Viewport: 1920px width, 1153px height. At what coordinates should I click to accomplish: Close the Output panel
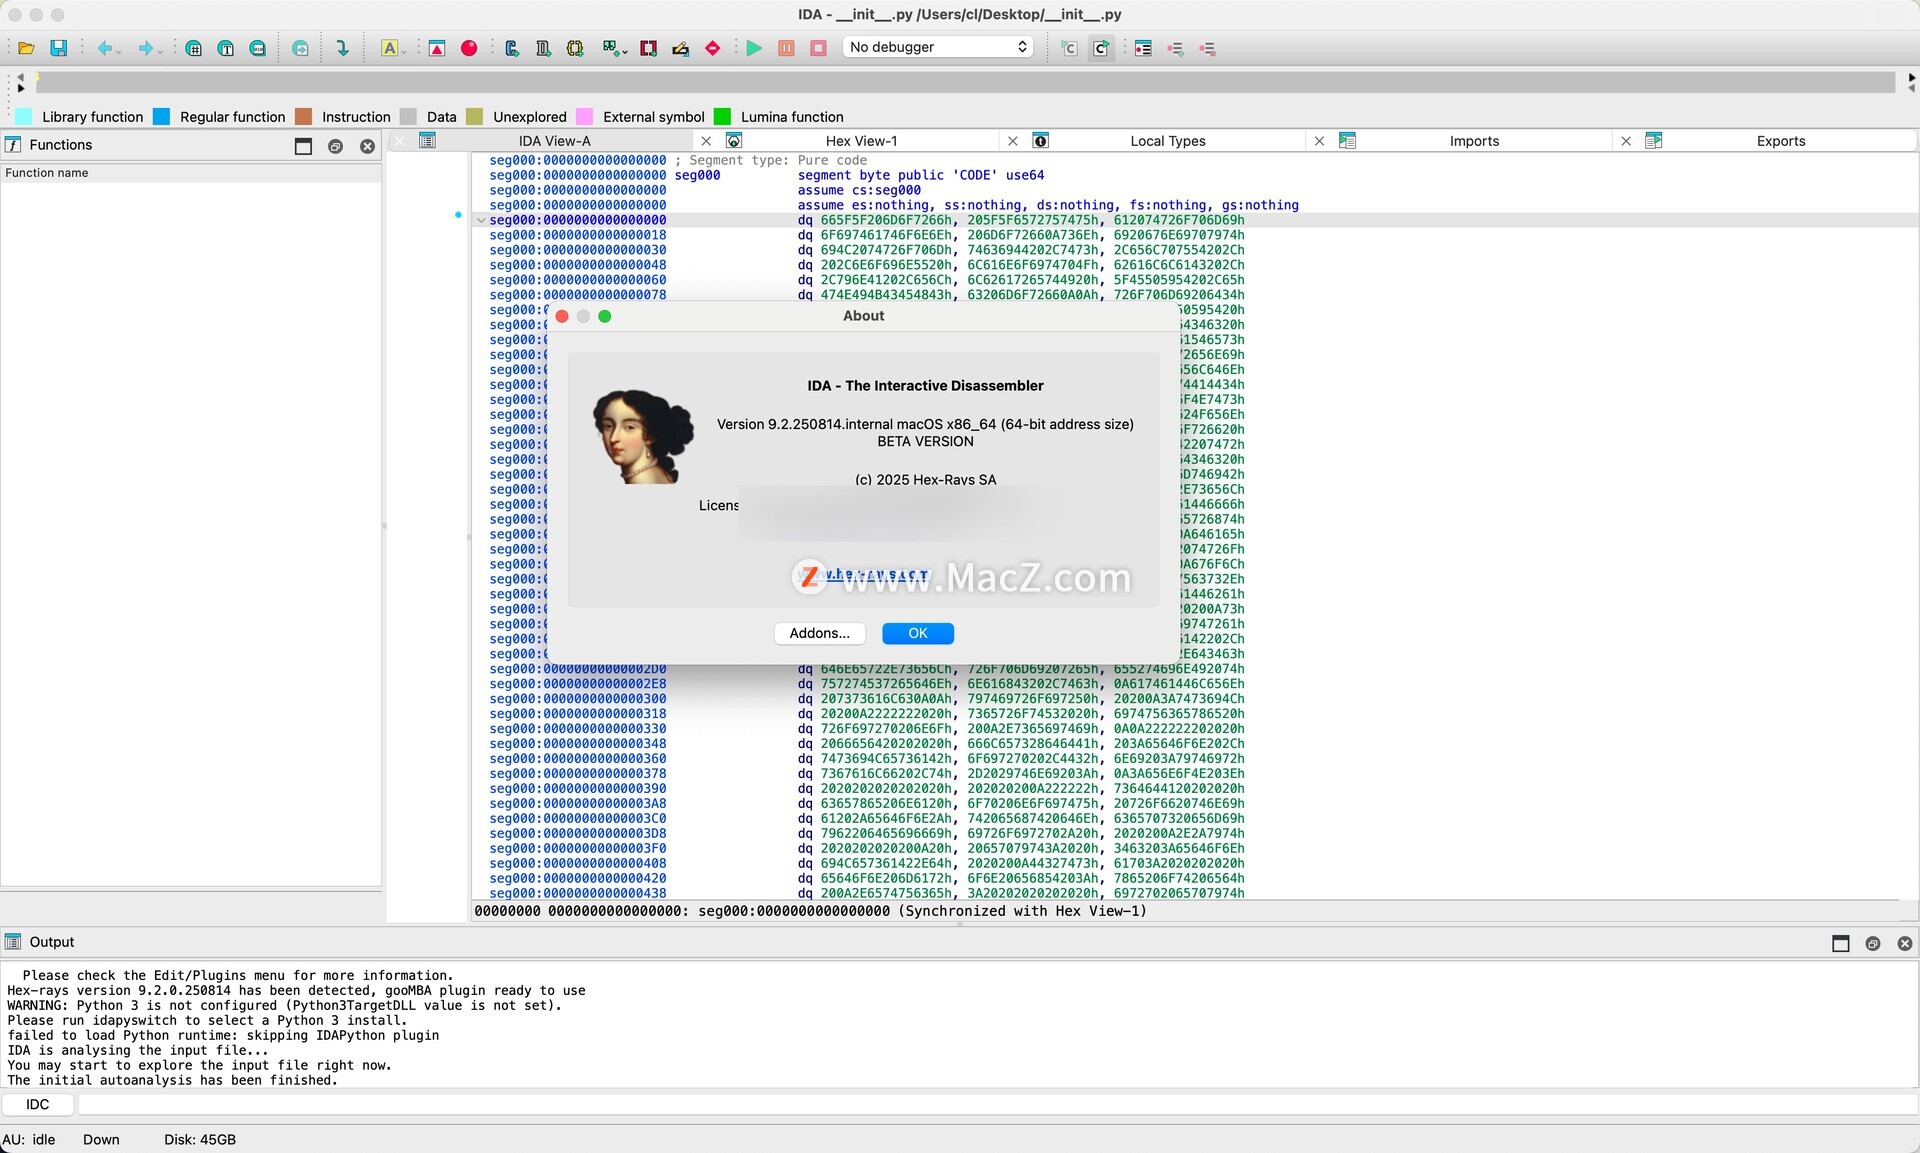[1904, 943]
